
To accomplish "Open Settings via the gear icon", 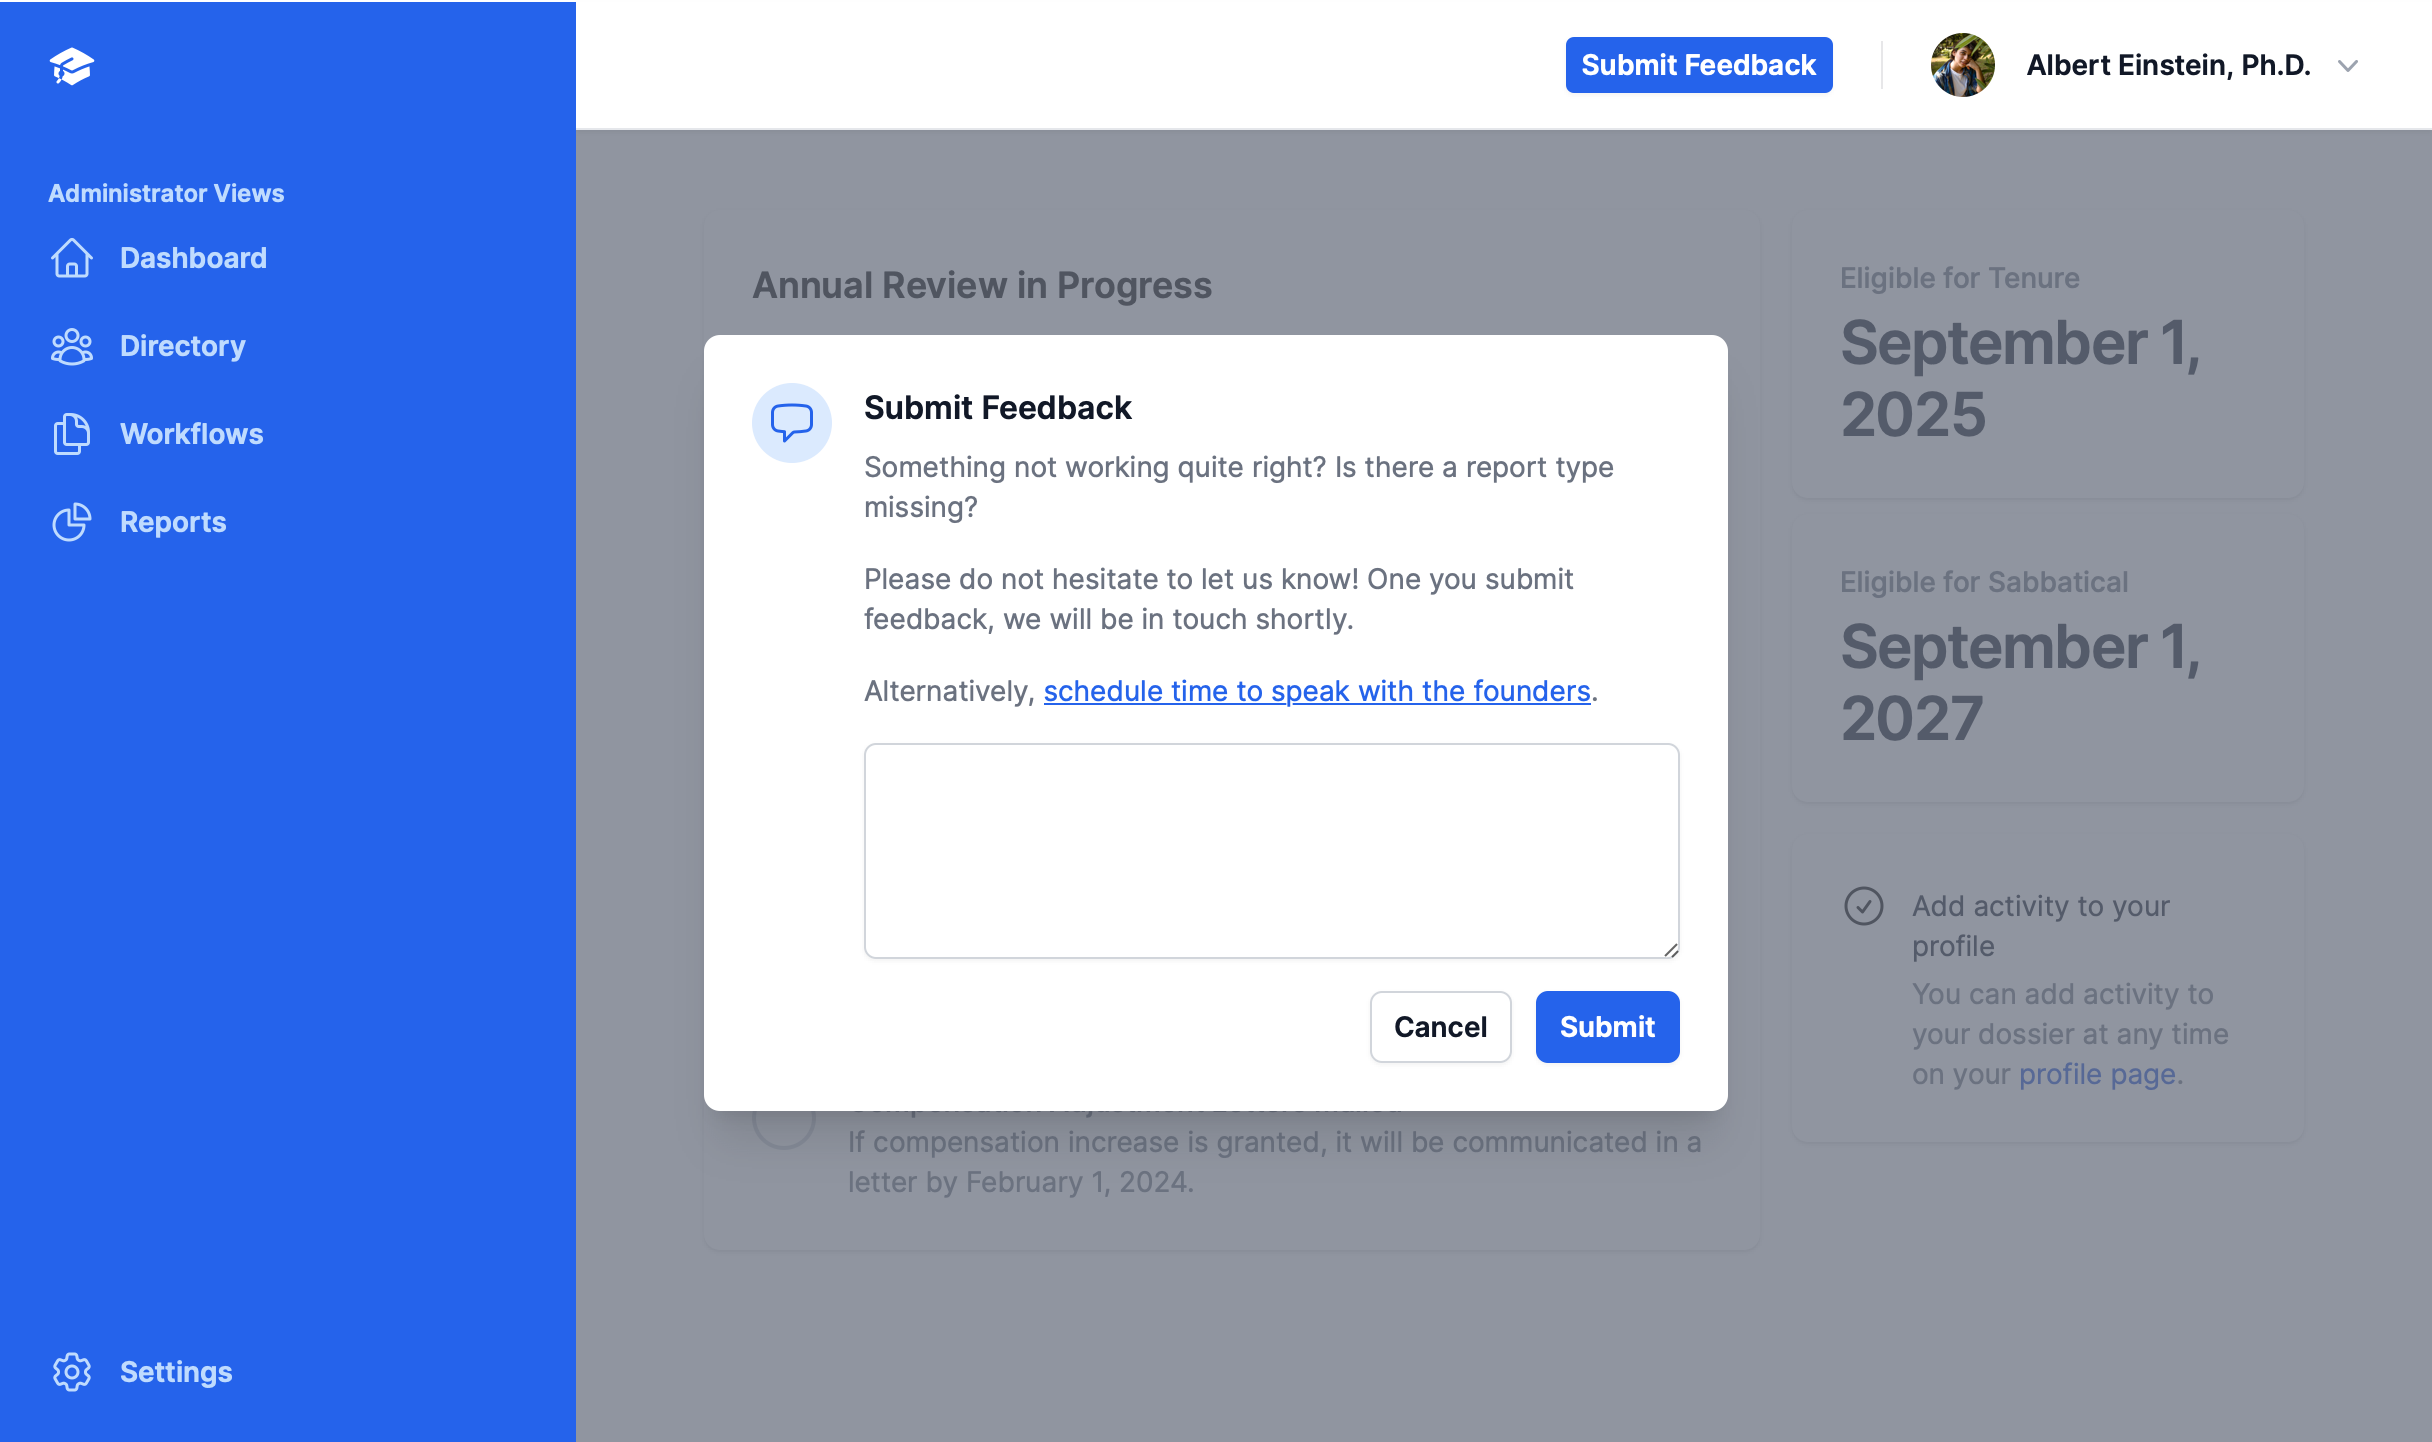I will (72, 1372).
